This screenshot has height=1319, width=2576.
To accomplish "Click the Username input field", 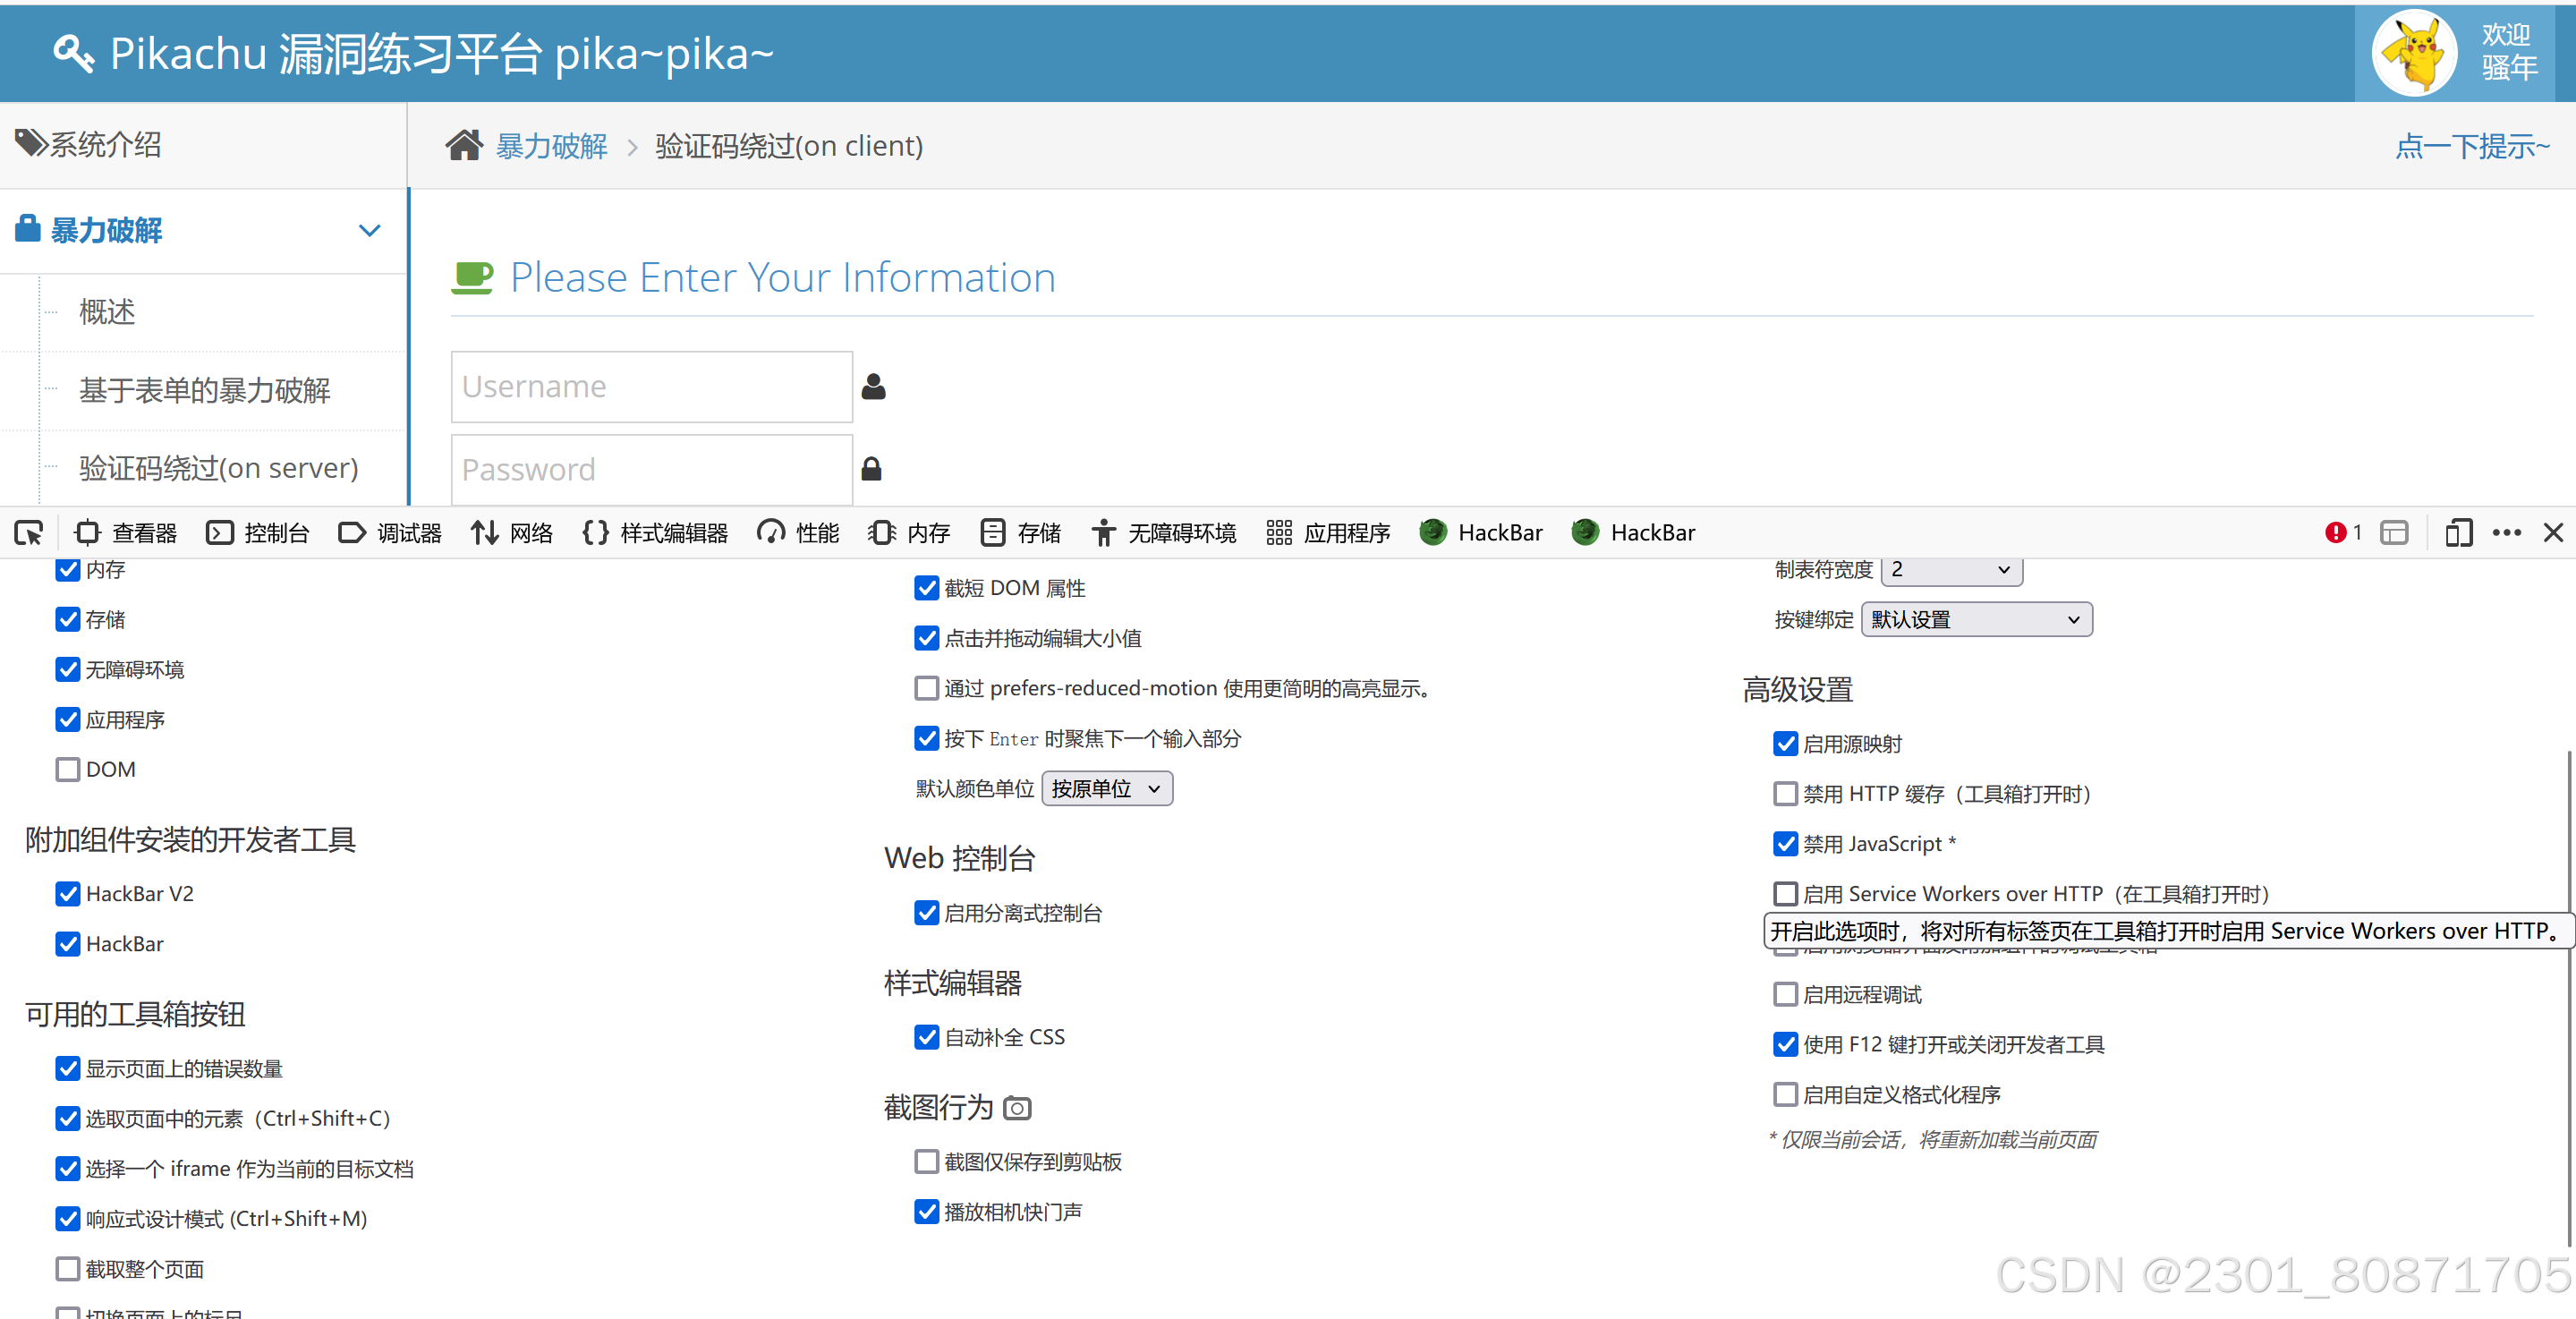I will pos(651,387).
